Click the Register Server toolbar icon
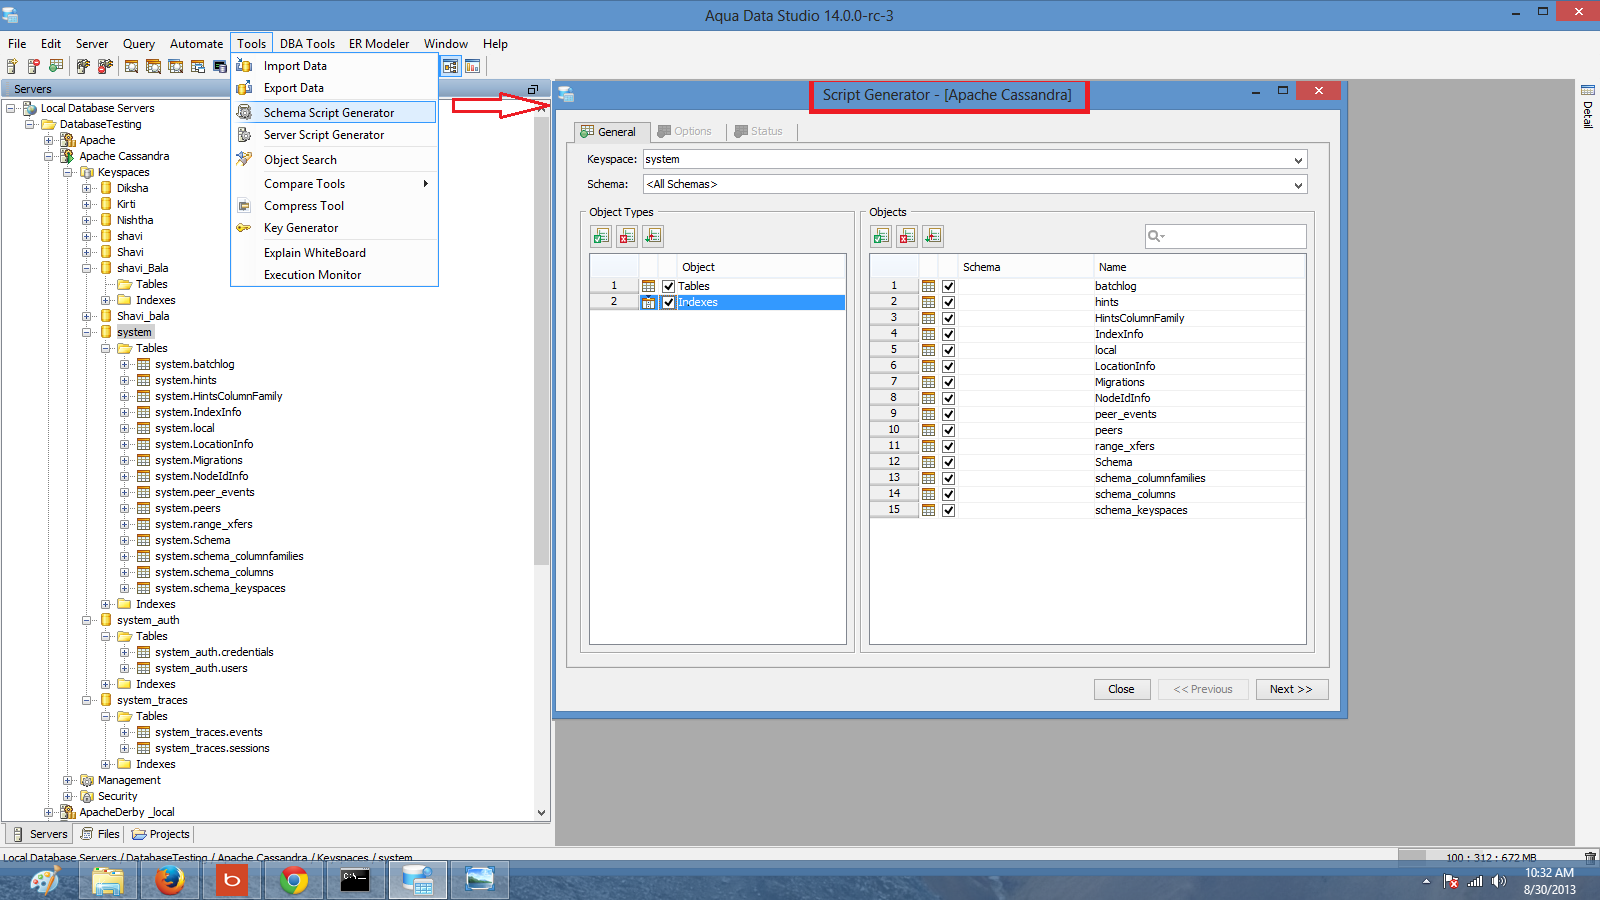The height and width of the screenshot is (900, 1600). (12, 66)
